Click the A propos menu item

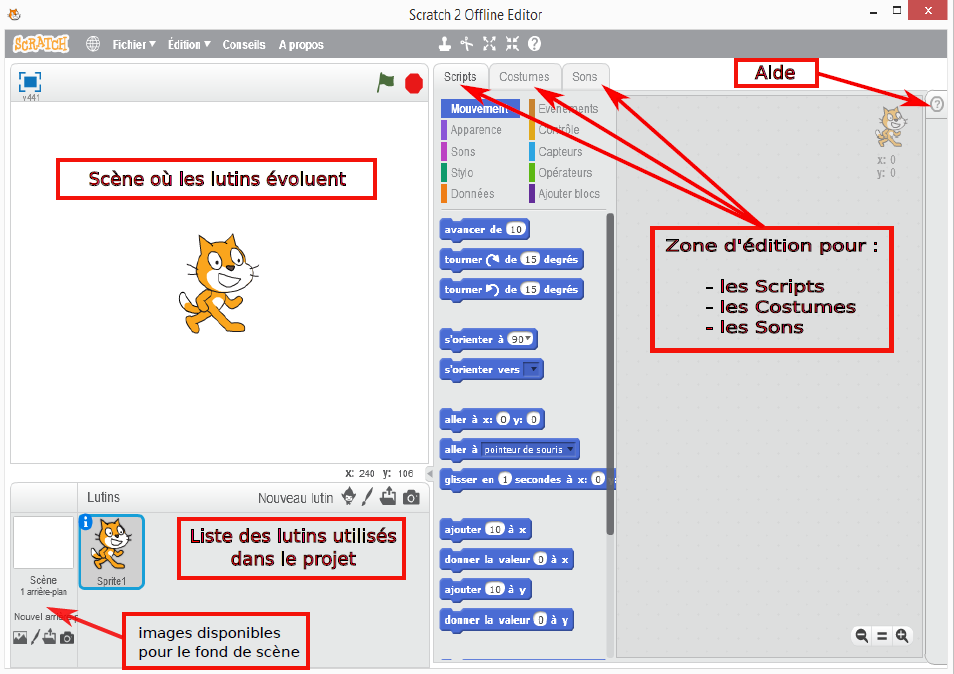pos(301,44)
